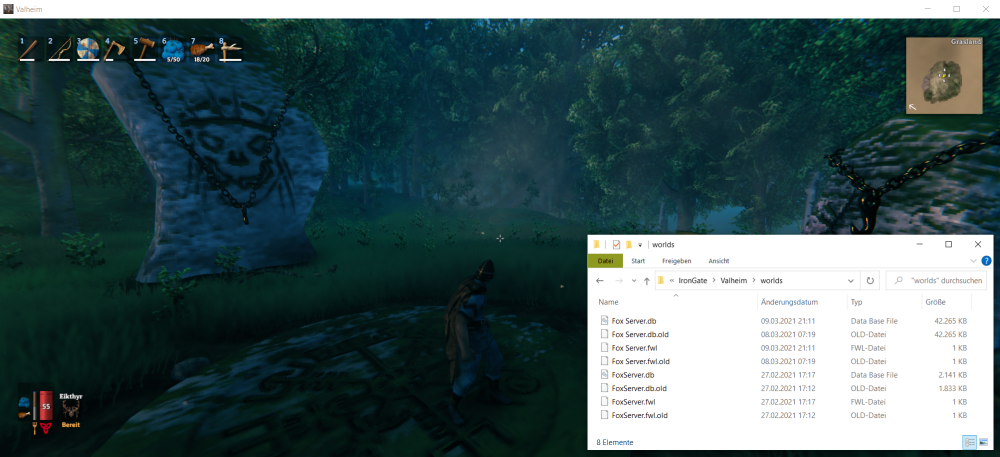Click the Valheim app icon in title bar

[x=8, y=9]
